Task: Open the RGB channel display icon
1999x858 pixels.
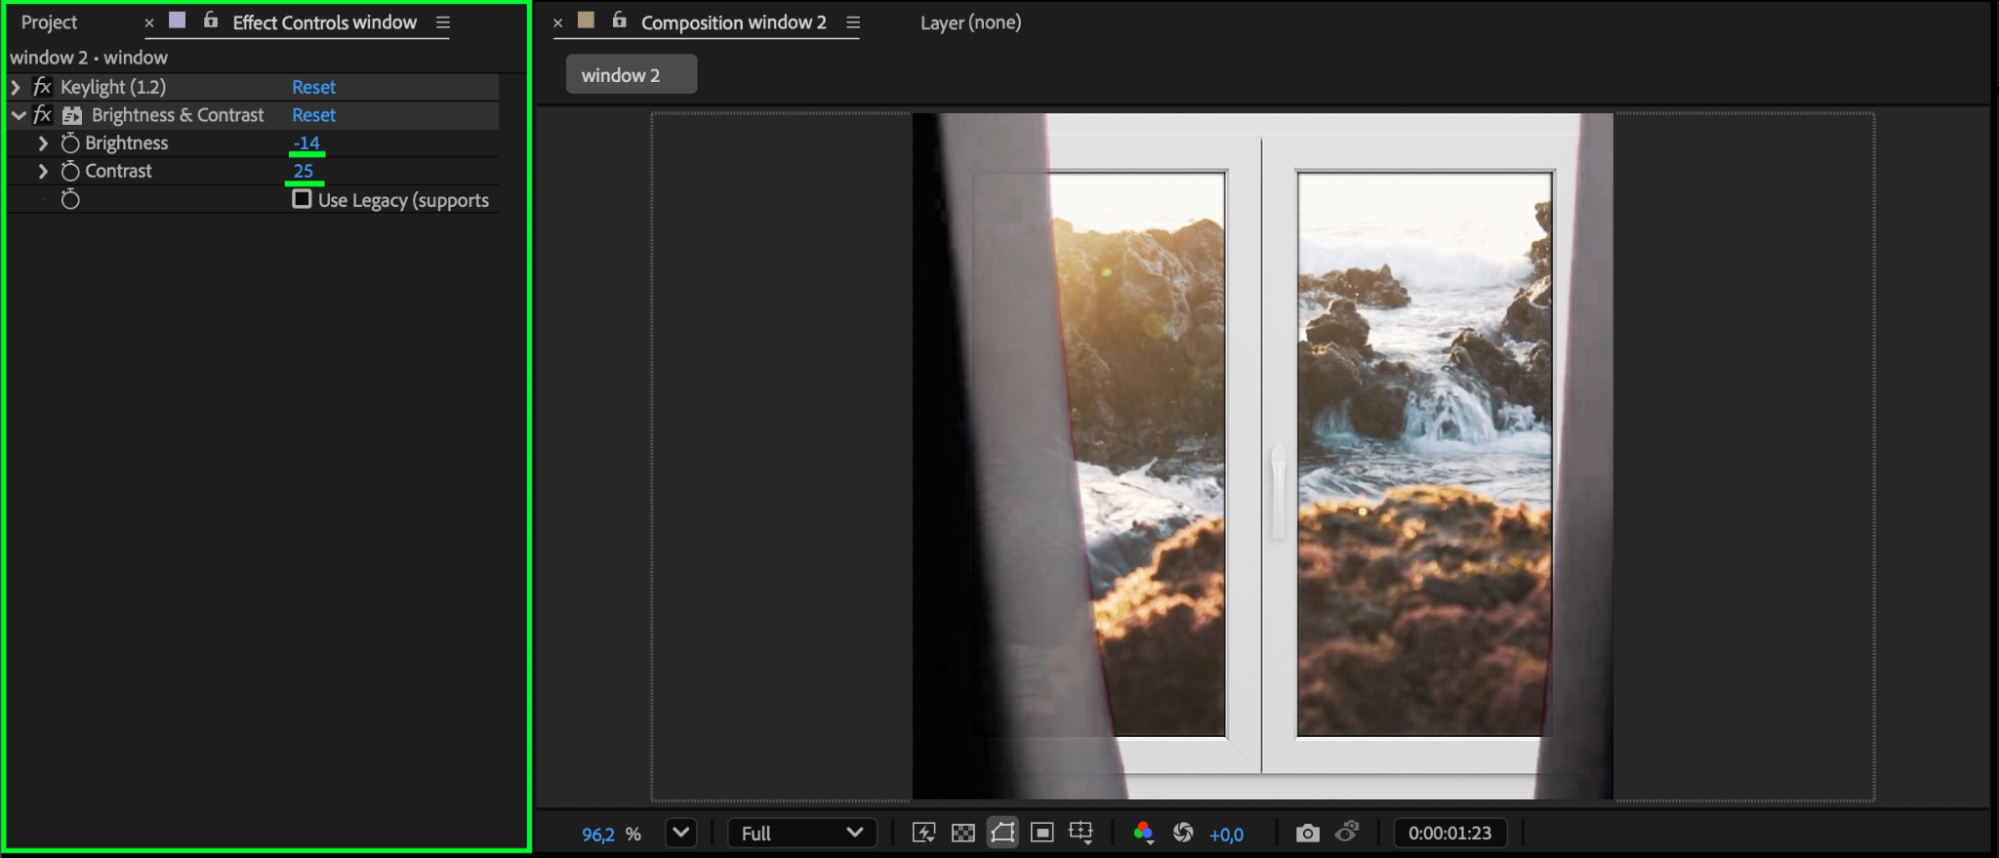Action: tap(1143, 833)
